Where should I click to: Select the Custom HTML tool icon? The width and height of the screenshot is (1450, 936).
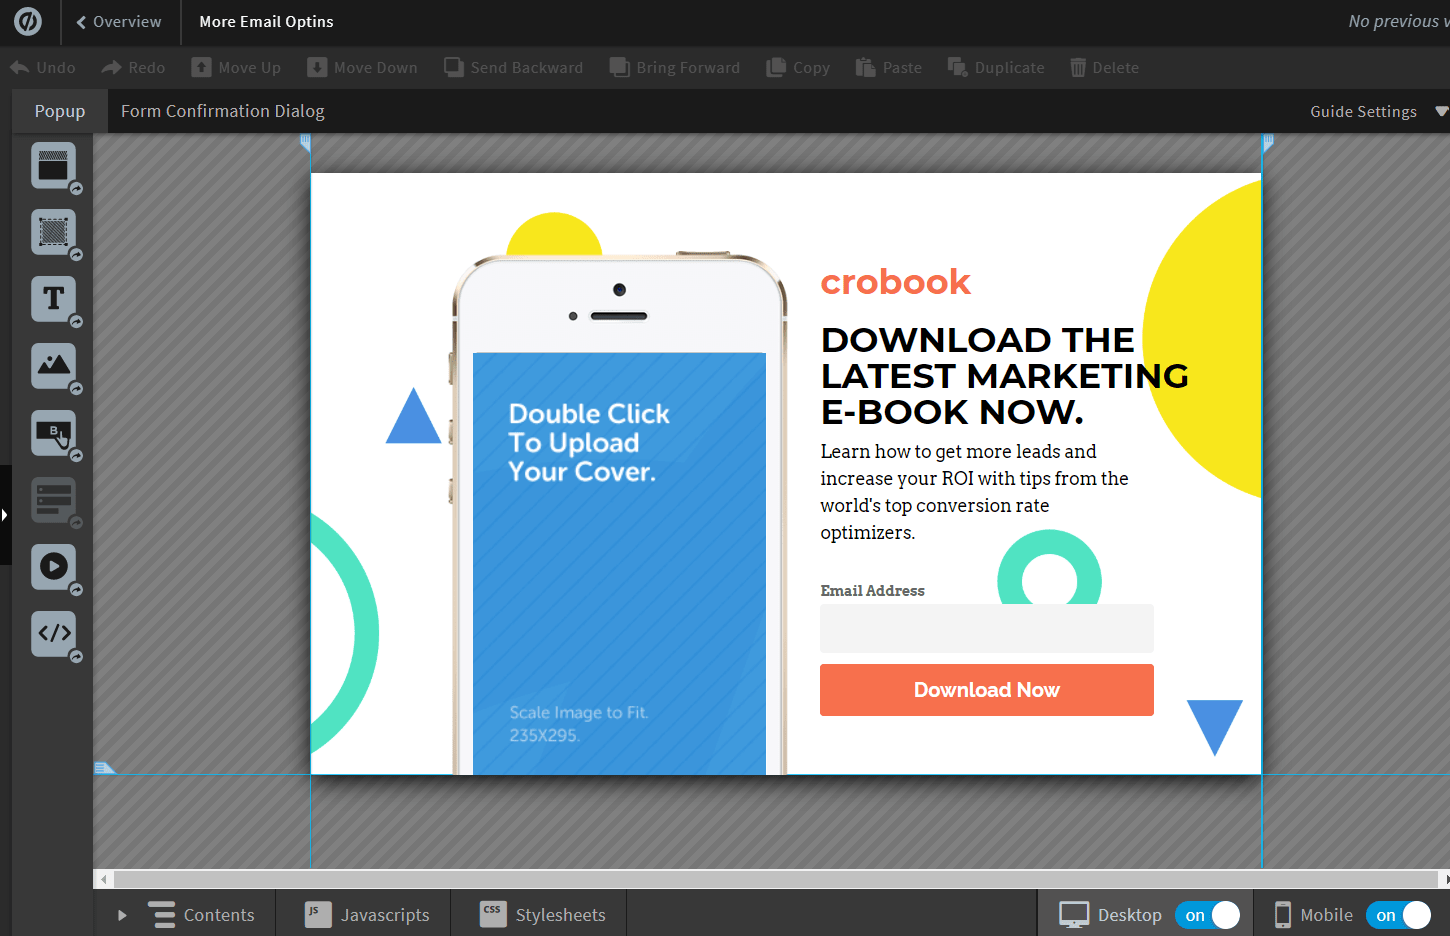pyautogui.click(x=53, y=634)
